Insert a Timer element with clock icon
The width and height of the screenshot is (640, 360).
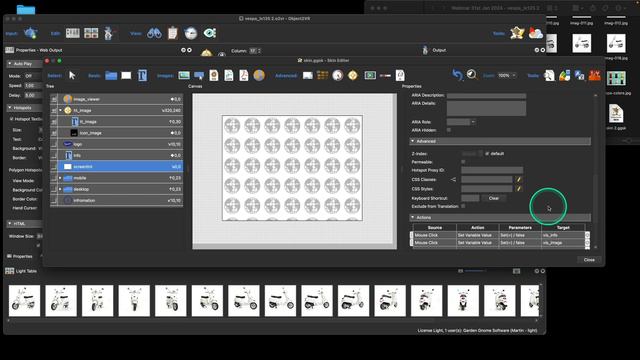[x=338, y=76]
